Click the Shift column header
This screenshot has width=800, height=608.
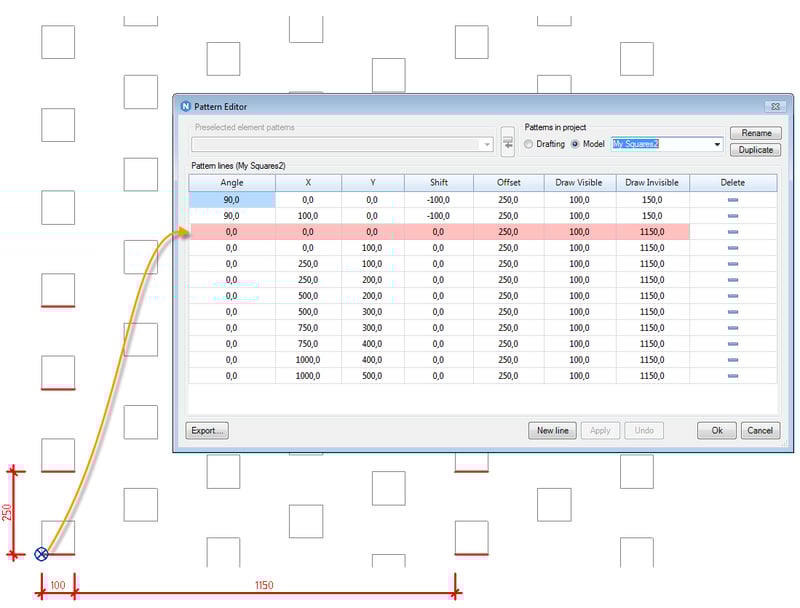pyautogui.click(x=439, y=183)
